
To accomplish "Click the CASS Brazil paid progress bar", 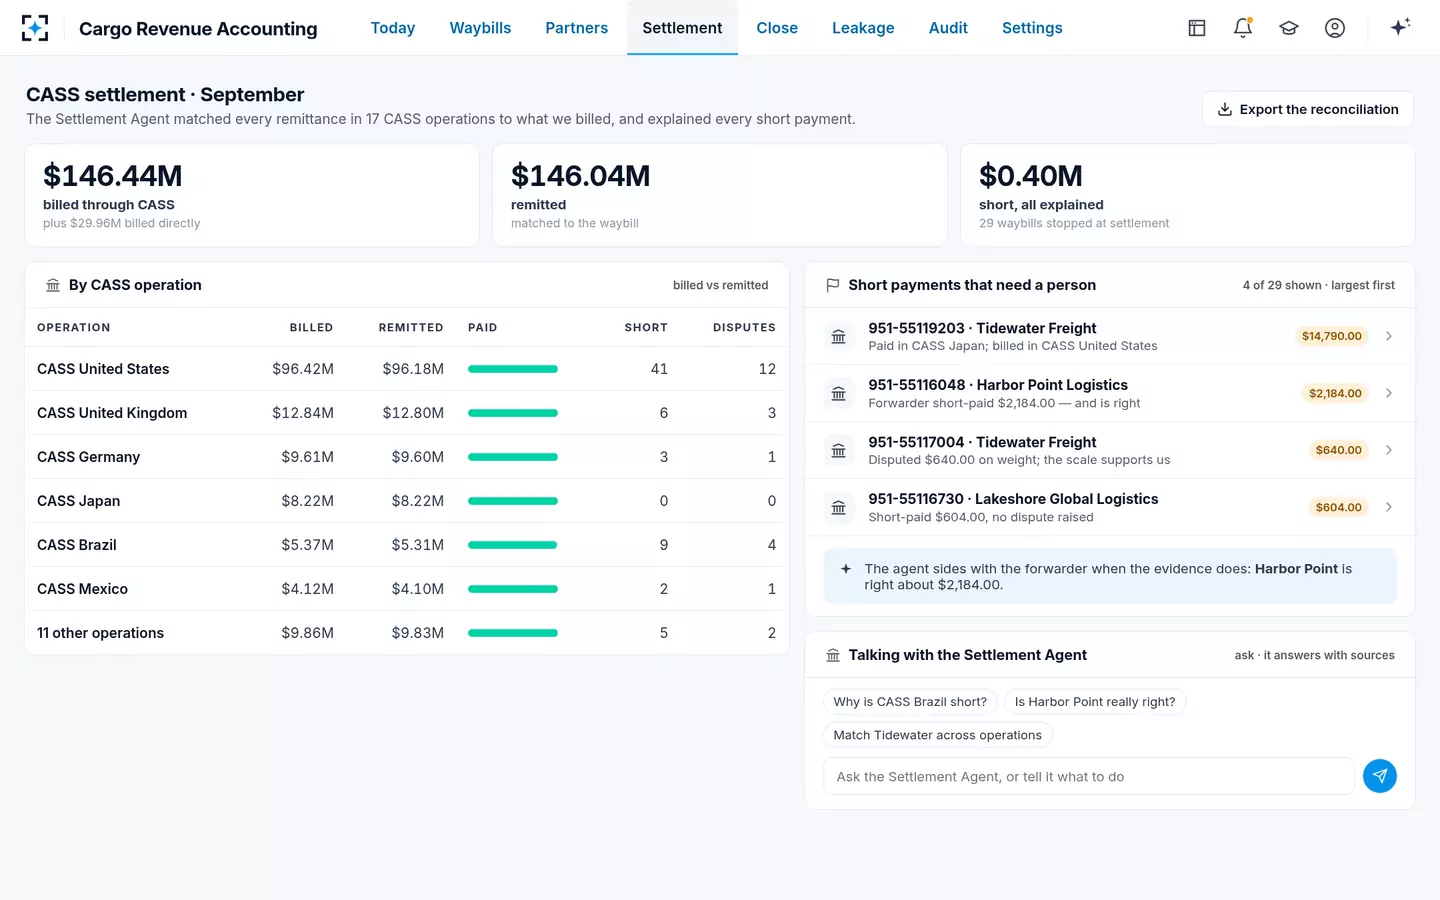I will [513, 545].
